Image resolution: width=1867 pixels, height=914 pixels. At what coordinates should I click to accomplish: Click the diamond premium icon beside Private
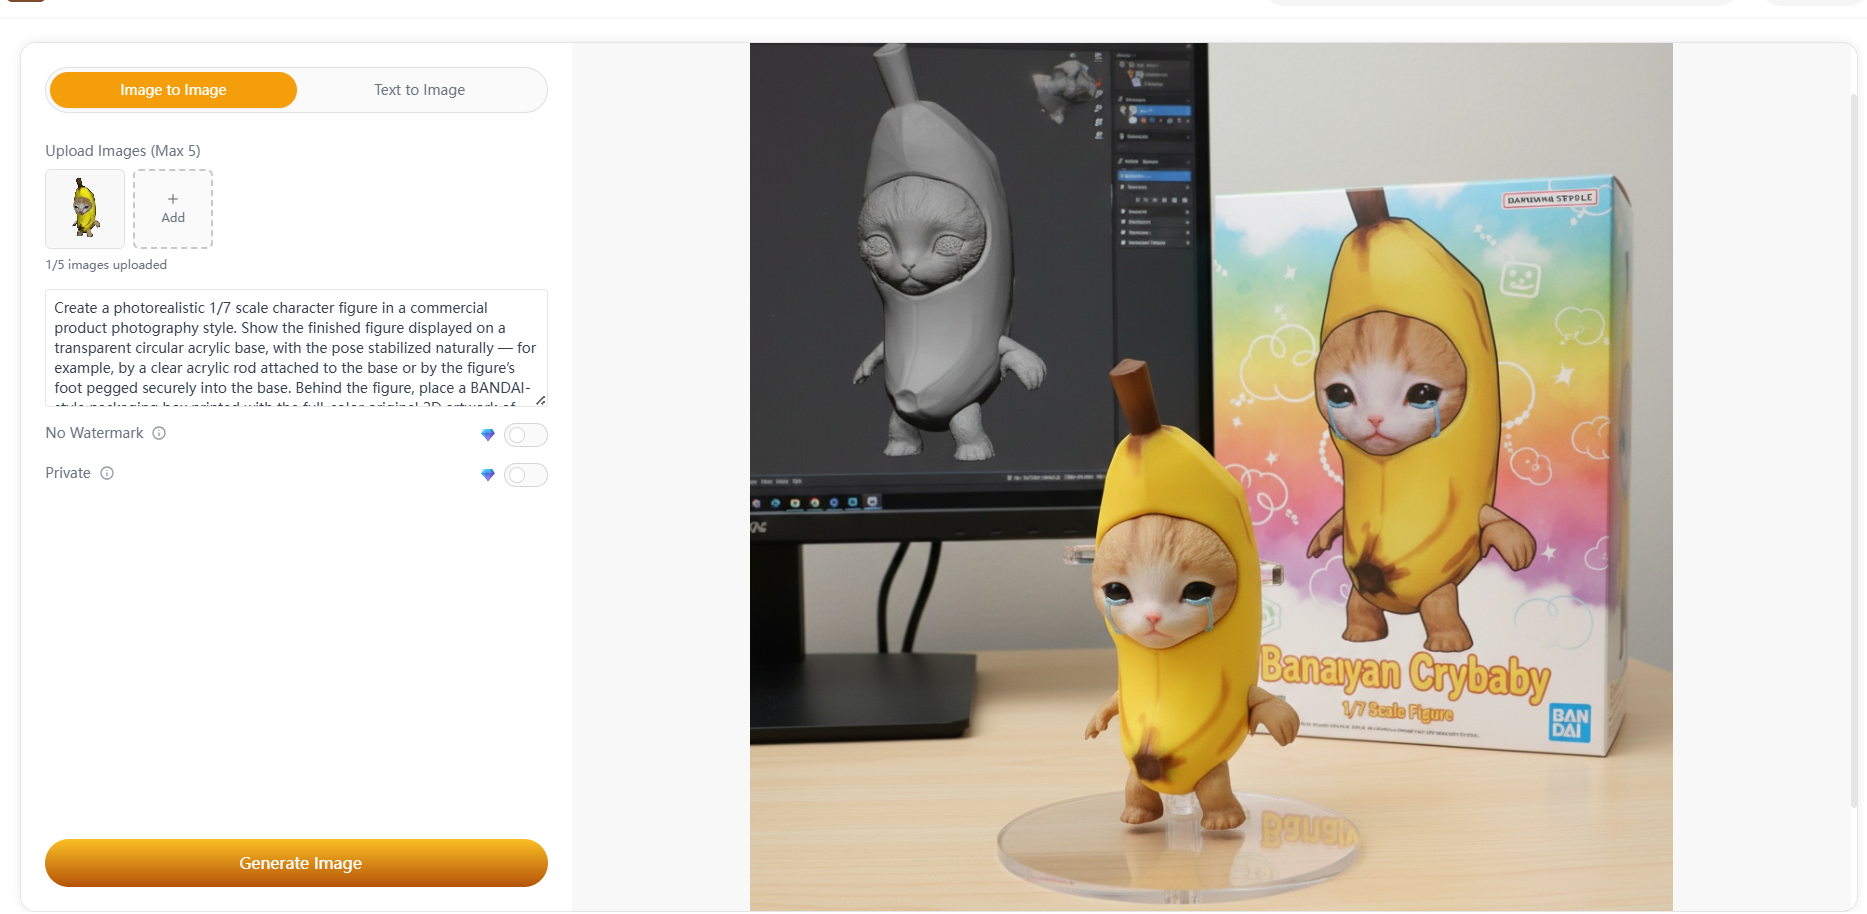pos(488,475)
